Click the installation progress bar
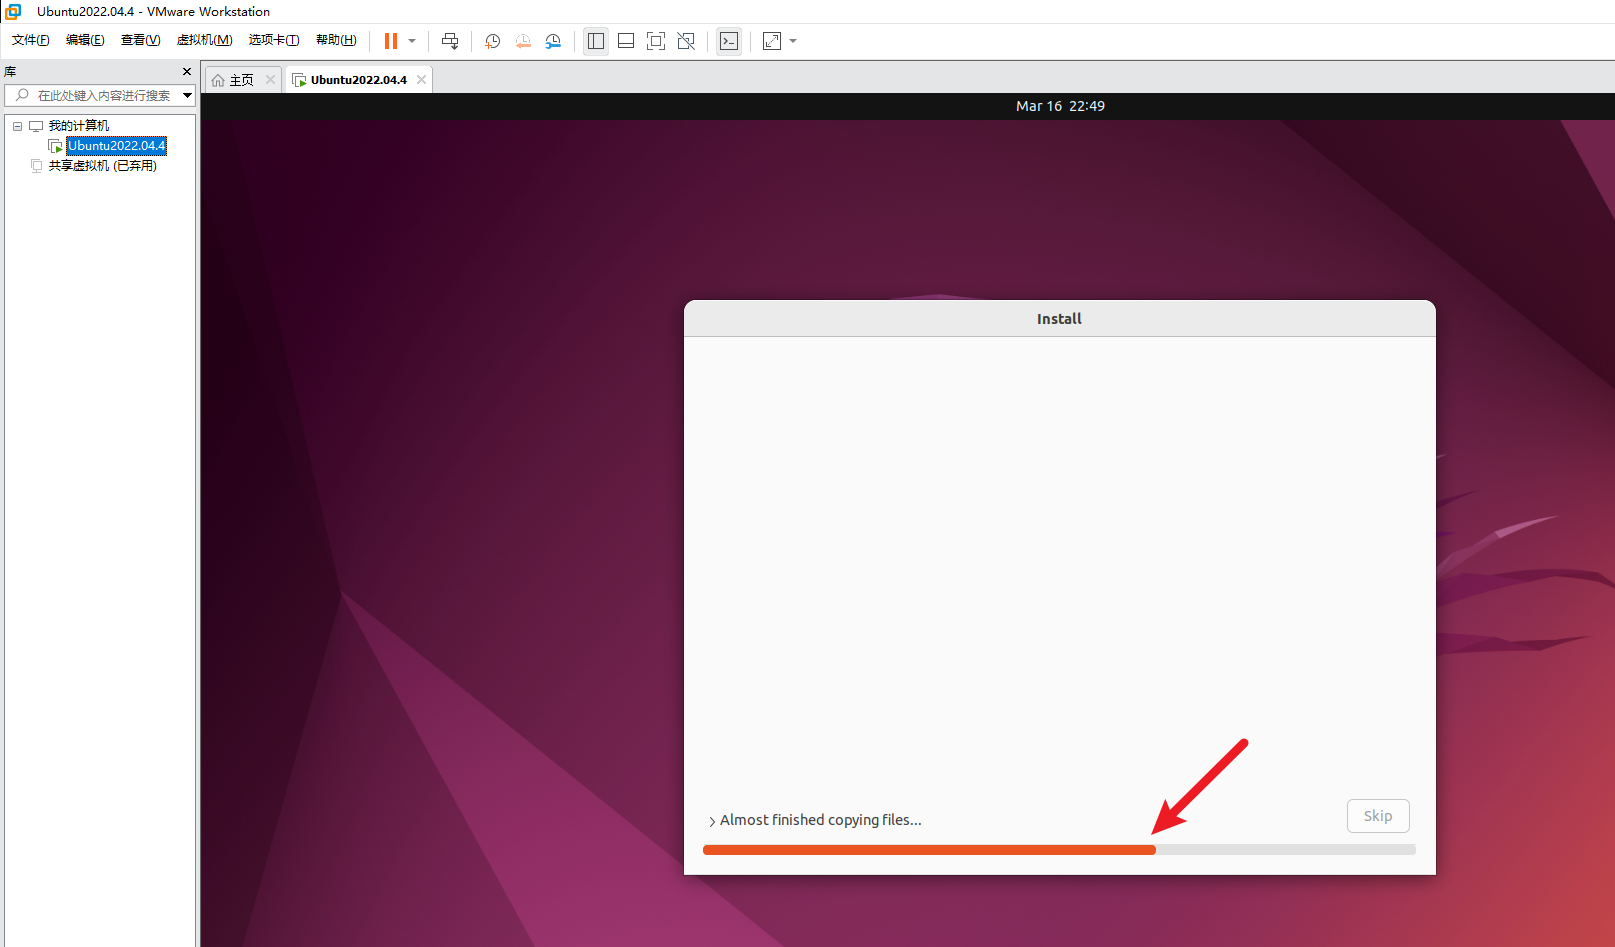The height and width of the screenshot is (947, 1615). [1059, 850]
